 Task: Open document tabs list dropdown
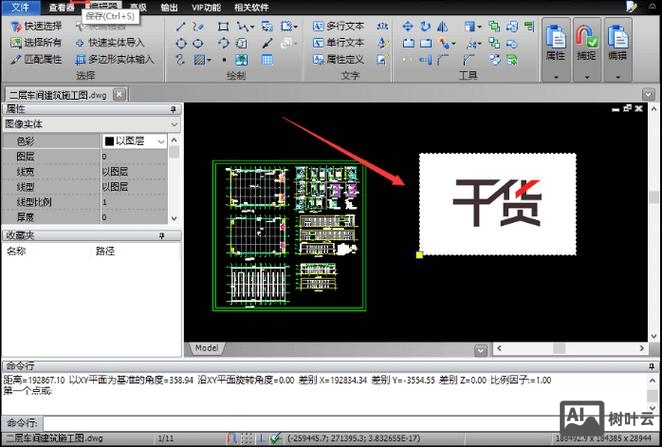tap(648, 94)
